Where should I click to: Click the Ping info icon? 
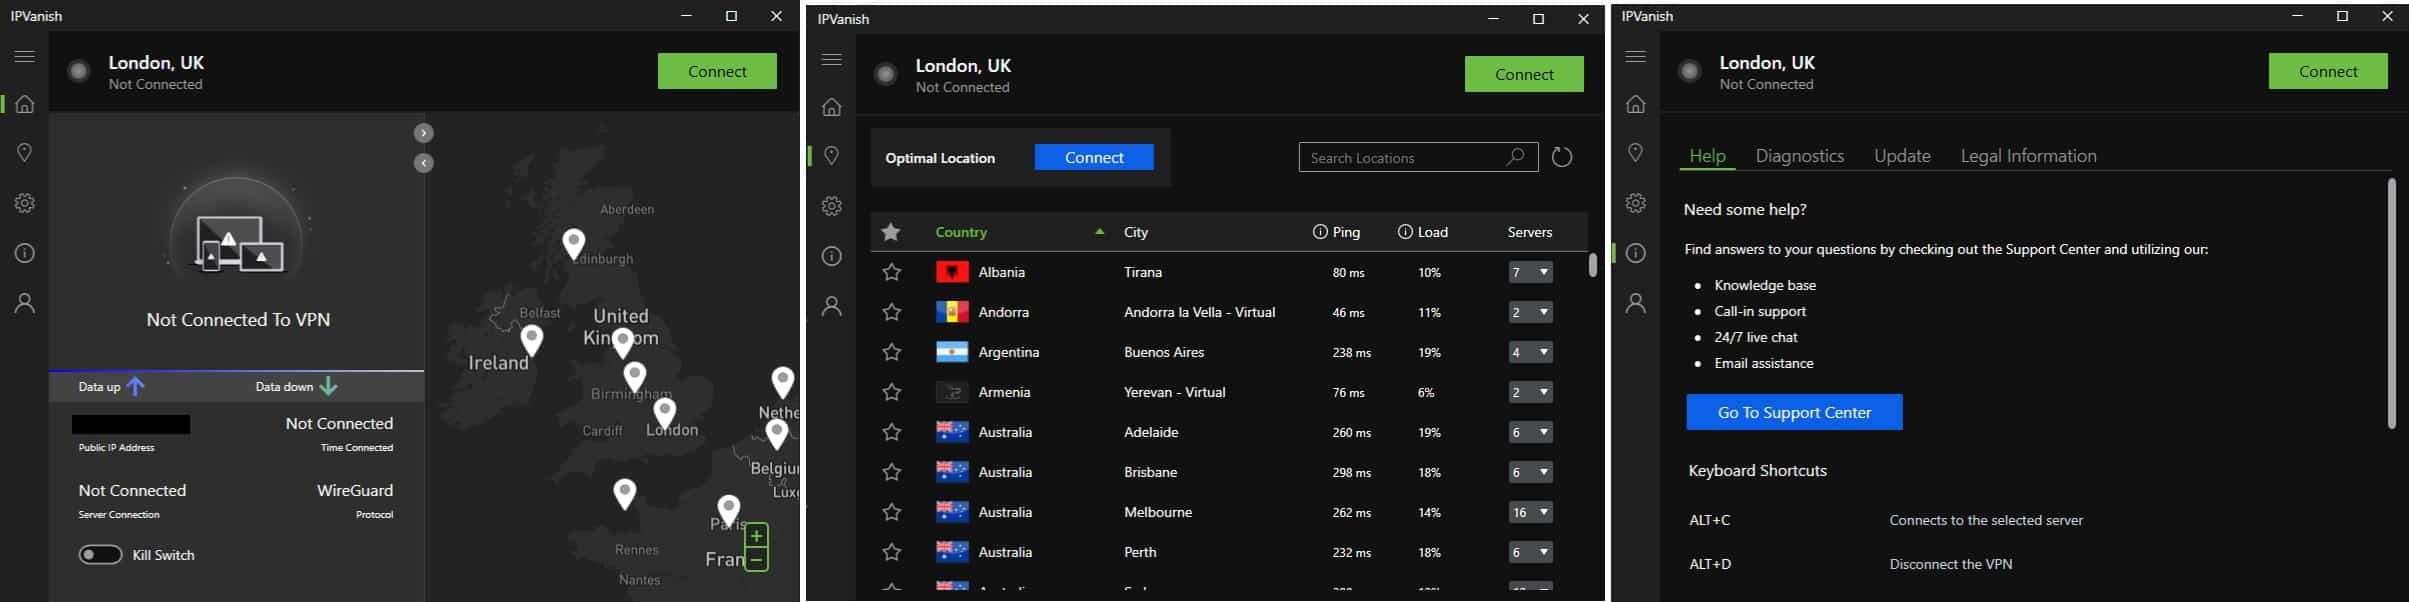click(x=1320, y=232)
